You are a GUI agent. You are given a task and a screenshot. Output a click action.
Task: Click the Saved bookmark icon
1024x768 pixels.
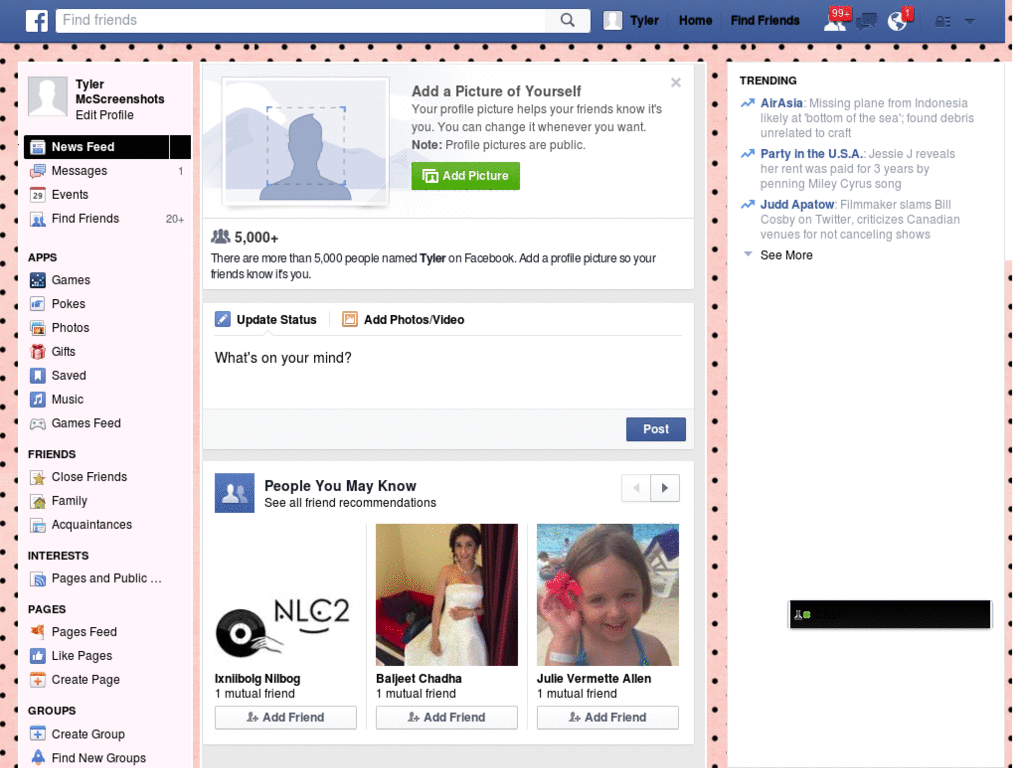point(38,376)
